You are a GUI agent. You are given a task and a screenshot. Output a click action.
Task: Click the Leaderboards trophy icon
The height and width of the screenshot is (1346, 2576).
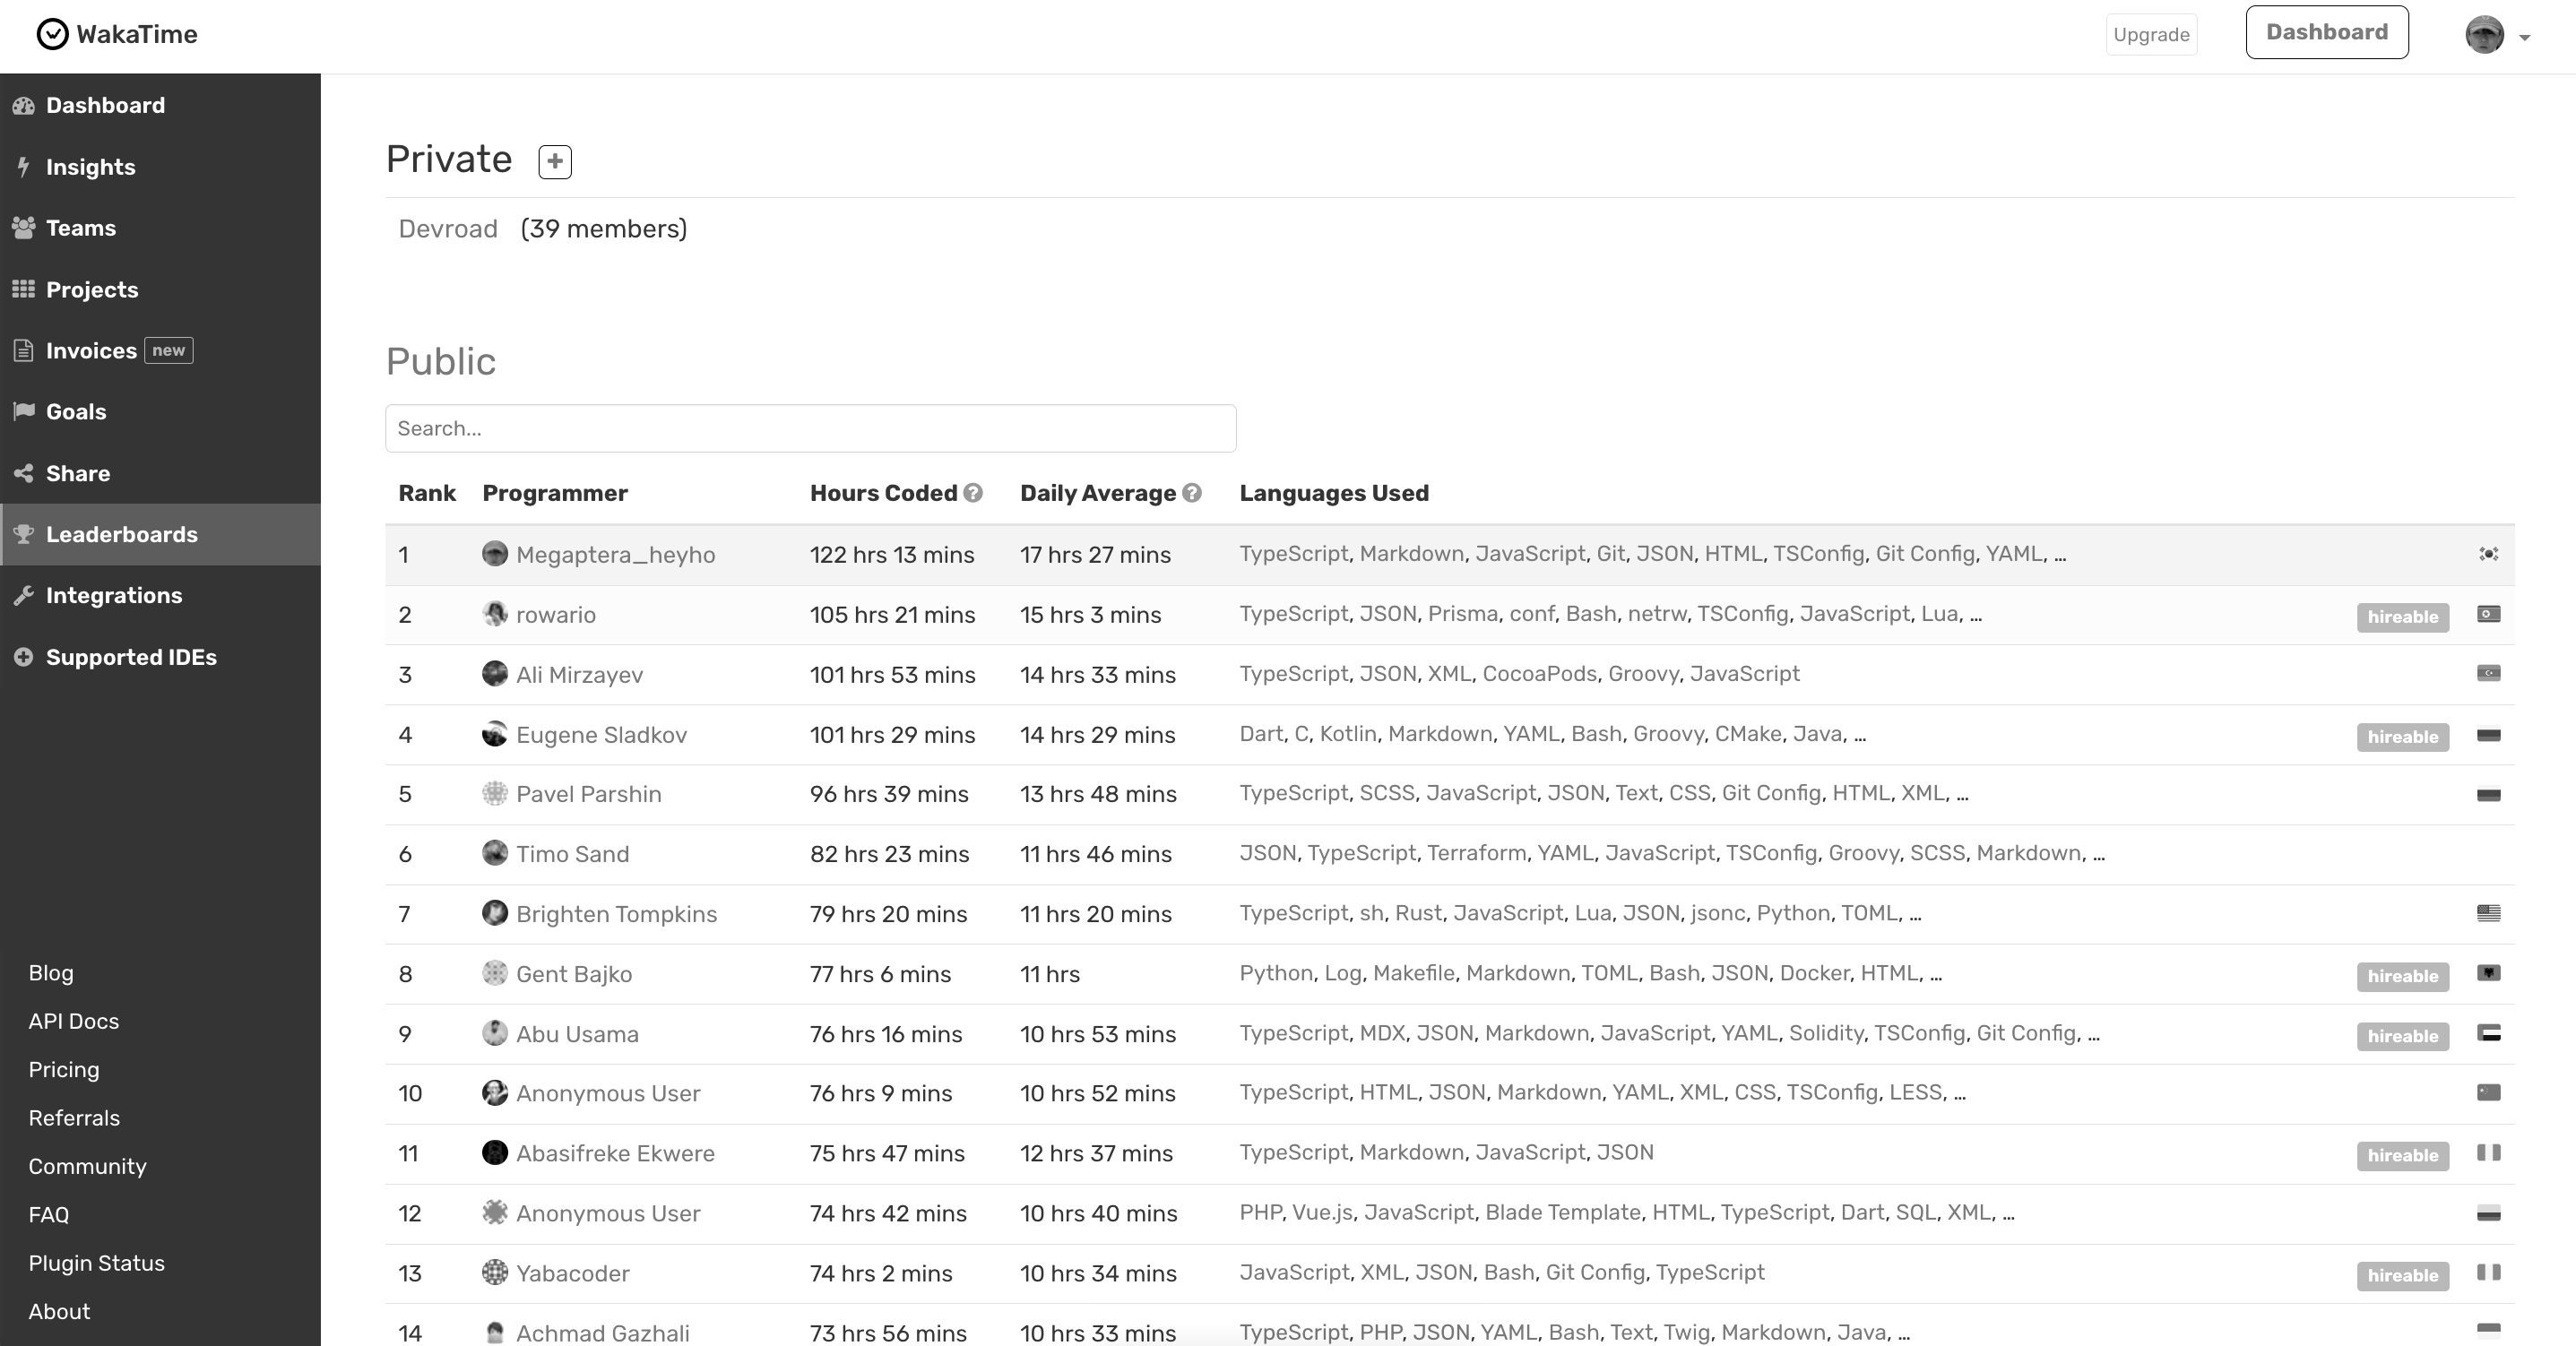pyautogui.click(x=24, y=534)
